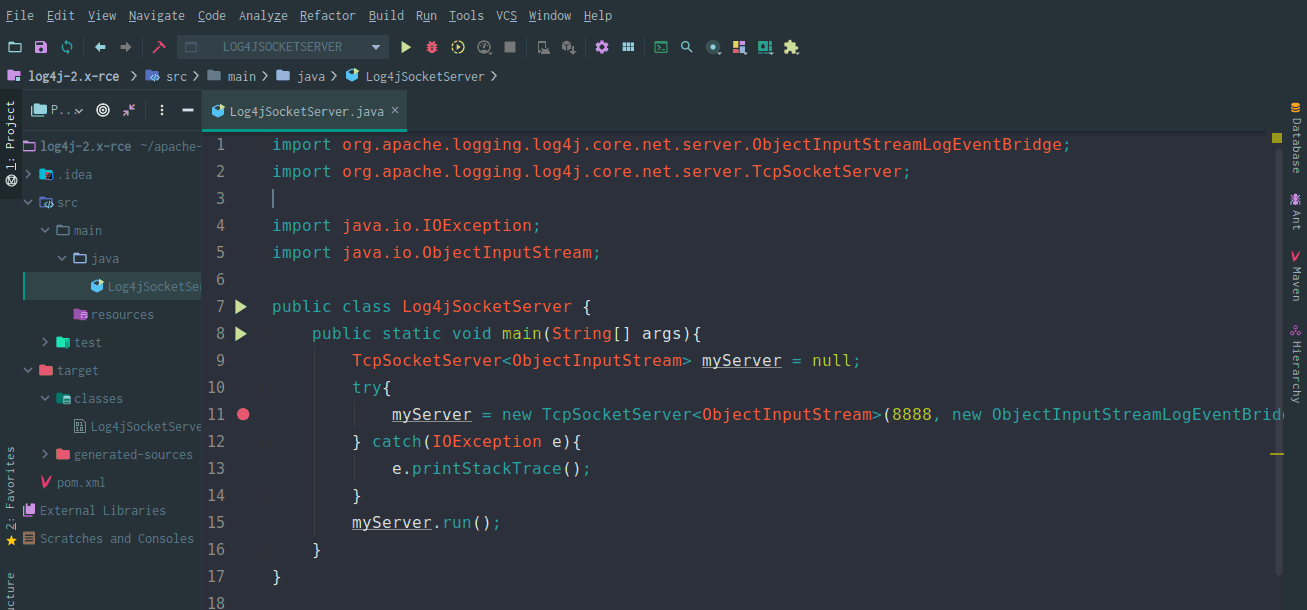Click the src breadcrumb in navigation bar
This screenshot has height=610, width=1307.
176,76
